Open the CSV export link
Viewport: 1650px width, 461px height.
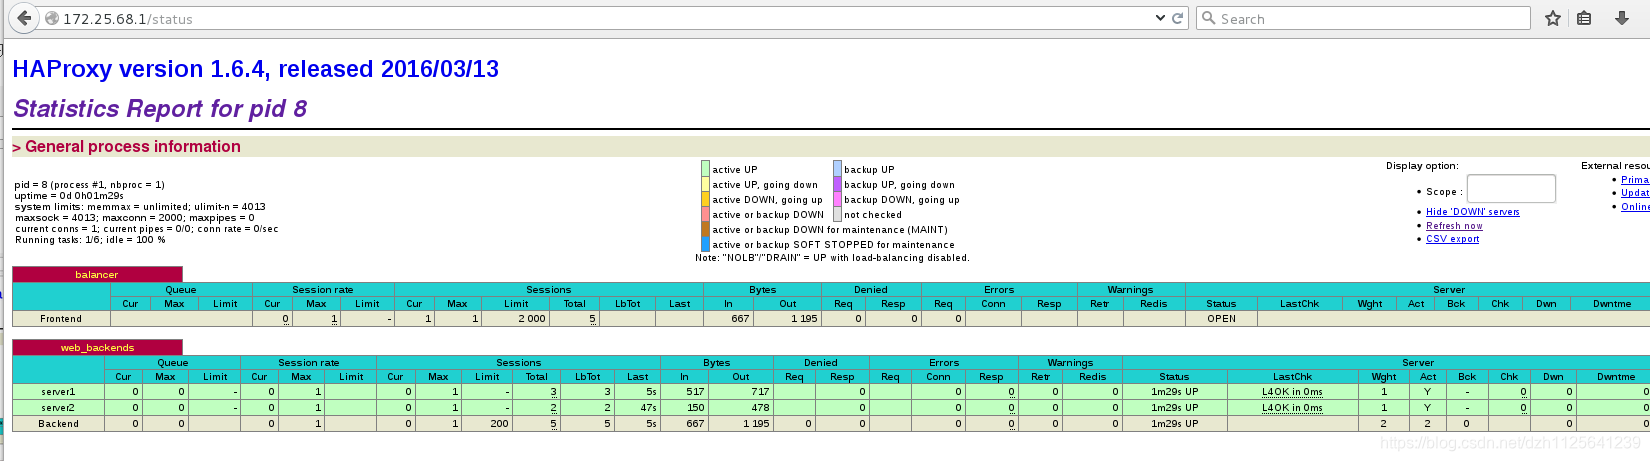click(x=1452, y=239)
